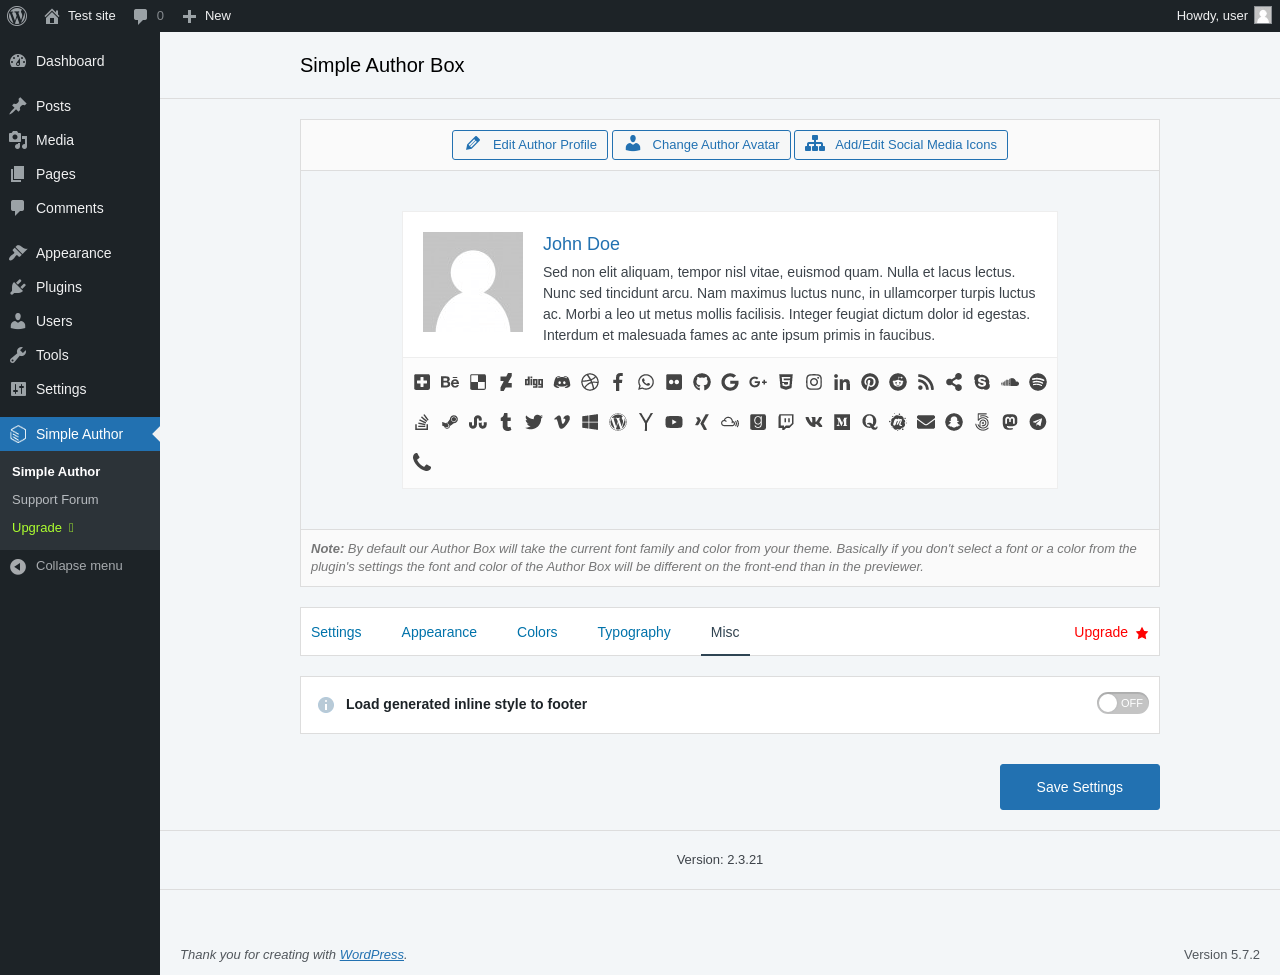This screenshot has height=975, width=1280.
Task: Click the Windows logo icon
Action: point(590,422)
